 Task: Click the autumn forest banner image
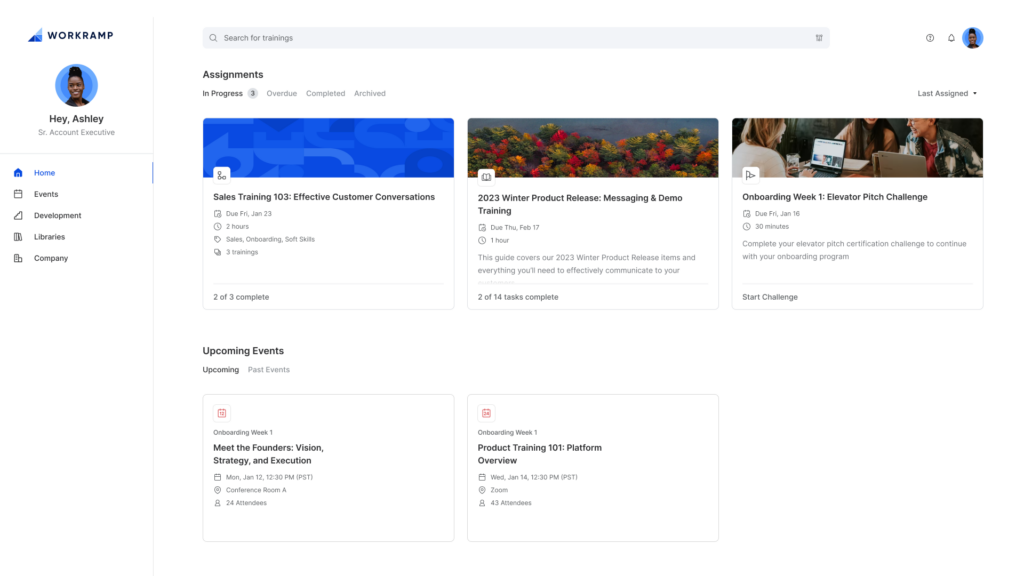[x=593, y=148]
